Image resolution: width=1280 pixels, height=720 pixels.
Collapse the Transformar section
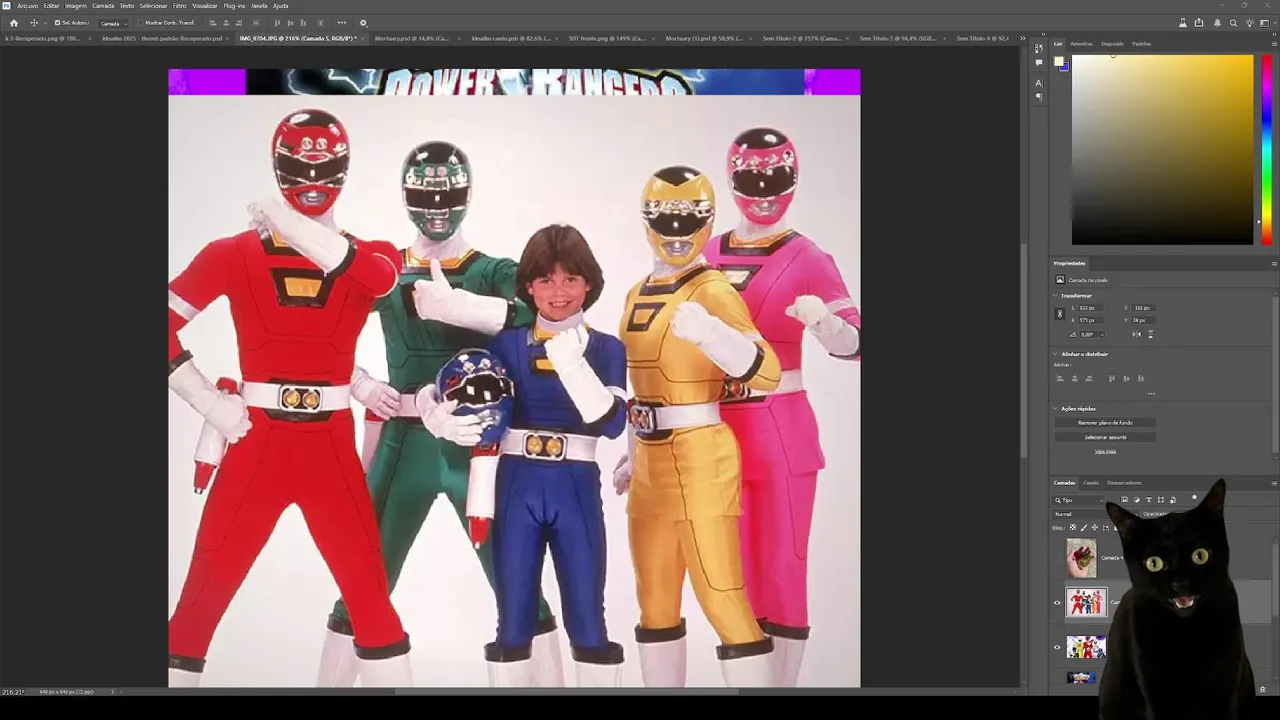coord(1055,296)
